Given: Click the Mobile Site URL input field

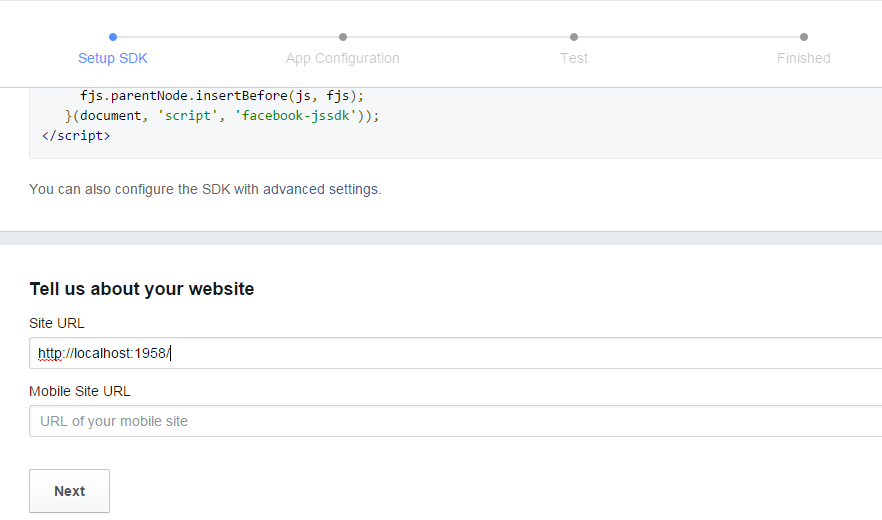Looking at the screenshot, I should point(456,421).
